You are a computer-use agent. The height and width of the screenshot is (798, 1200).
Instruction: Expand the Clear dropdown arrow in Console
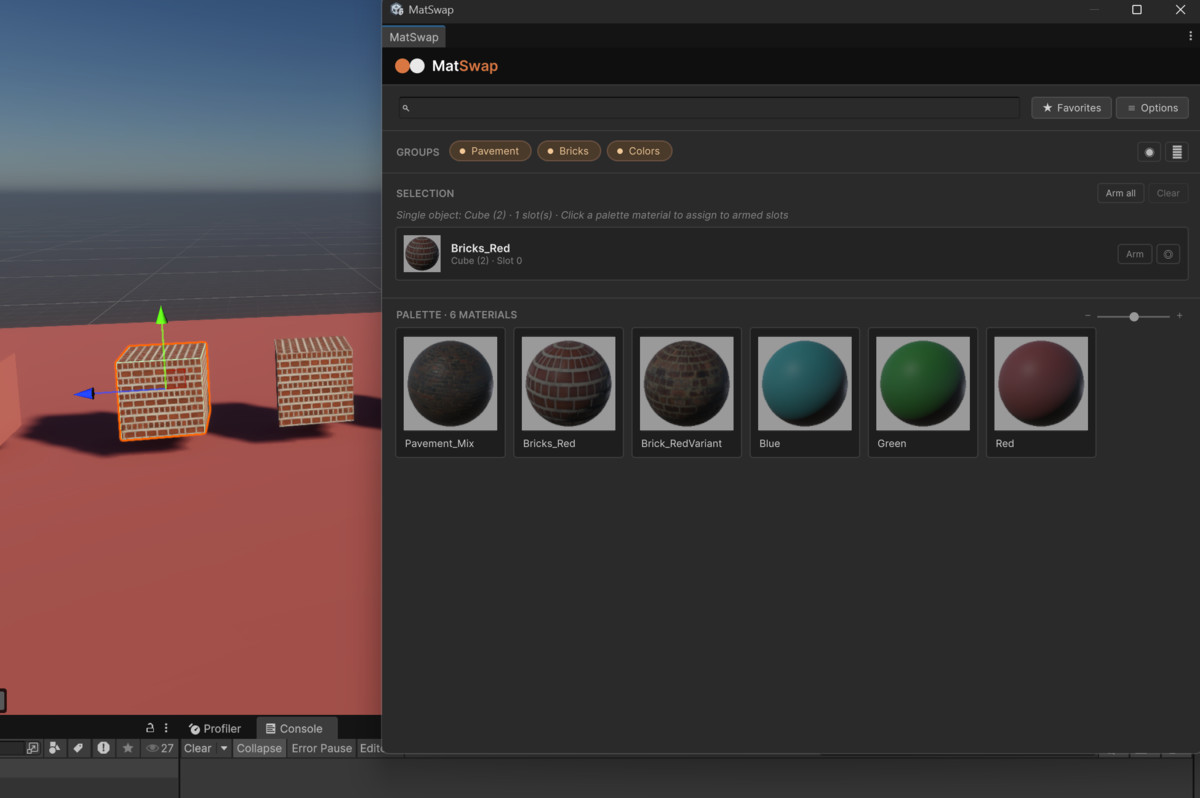click(x=224, y=748)
